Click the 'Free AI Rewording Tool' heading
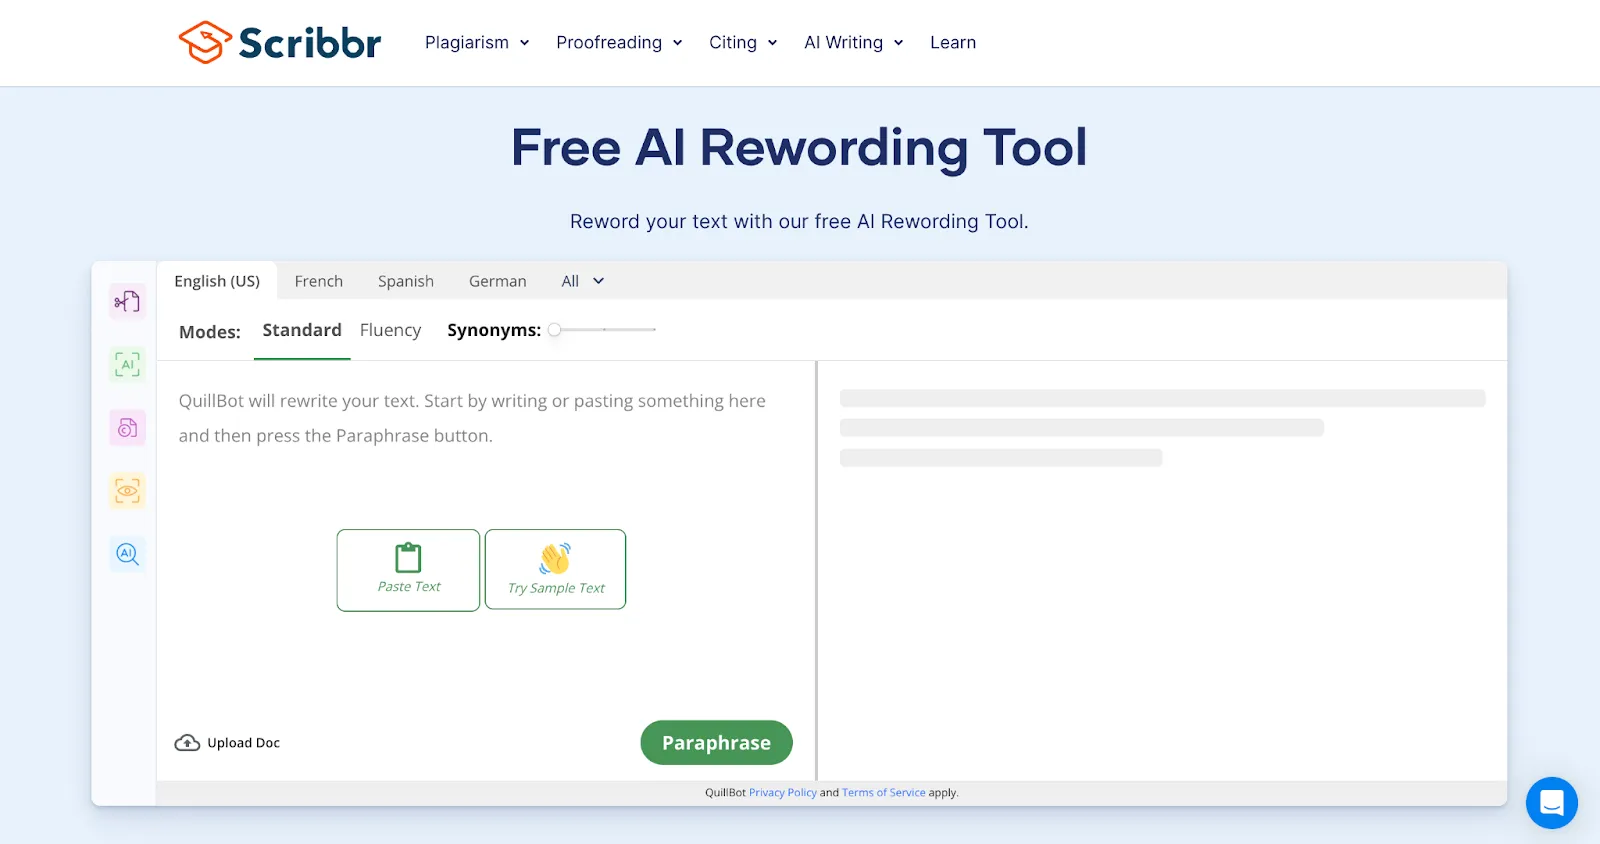Screen dimensions: 1600x844 [x=799, y=148]
